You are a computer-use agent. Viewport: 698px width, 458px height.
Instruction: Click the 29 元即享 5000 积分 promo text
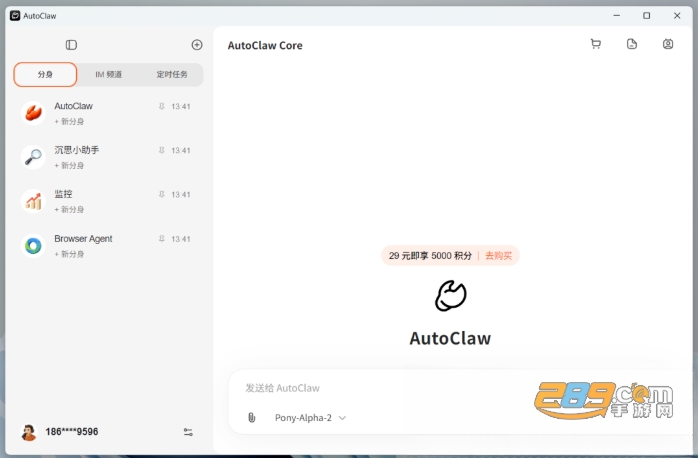click(x=430, y=256)
